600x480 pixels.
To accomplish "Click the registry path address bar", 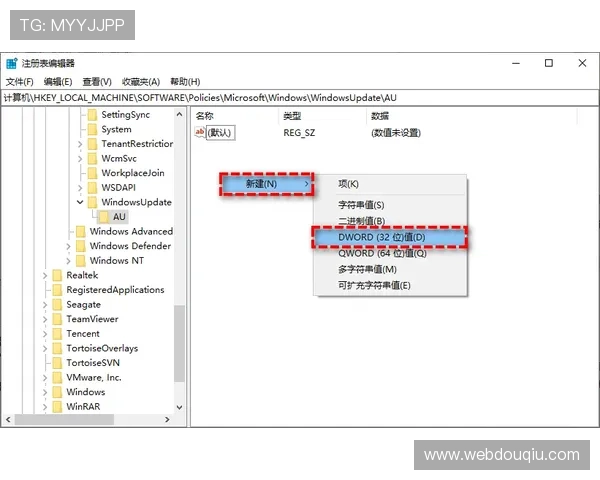I will point(300,98).
